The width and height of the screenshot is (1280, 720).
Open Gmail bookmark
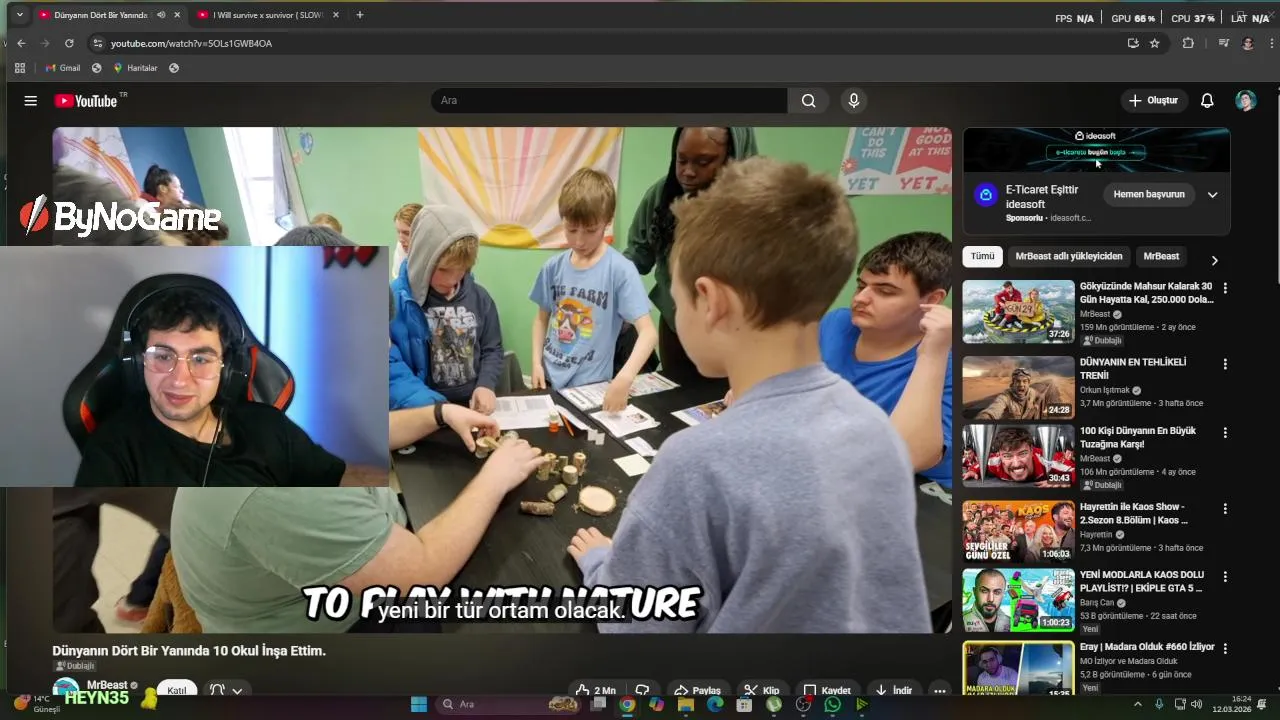click(x=63, y=68)
